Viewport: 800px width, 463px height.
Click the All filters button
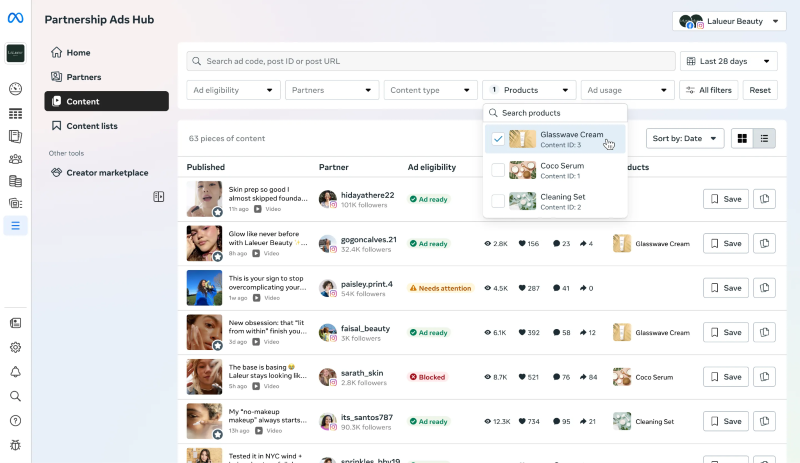point(708,90)
